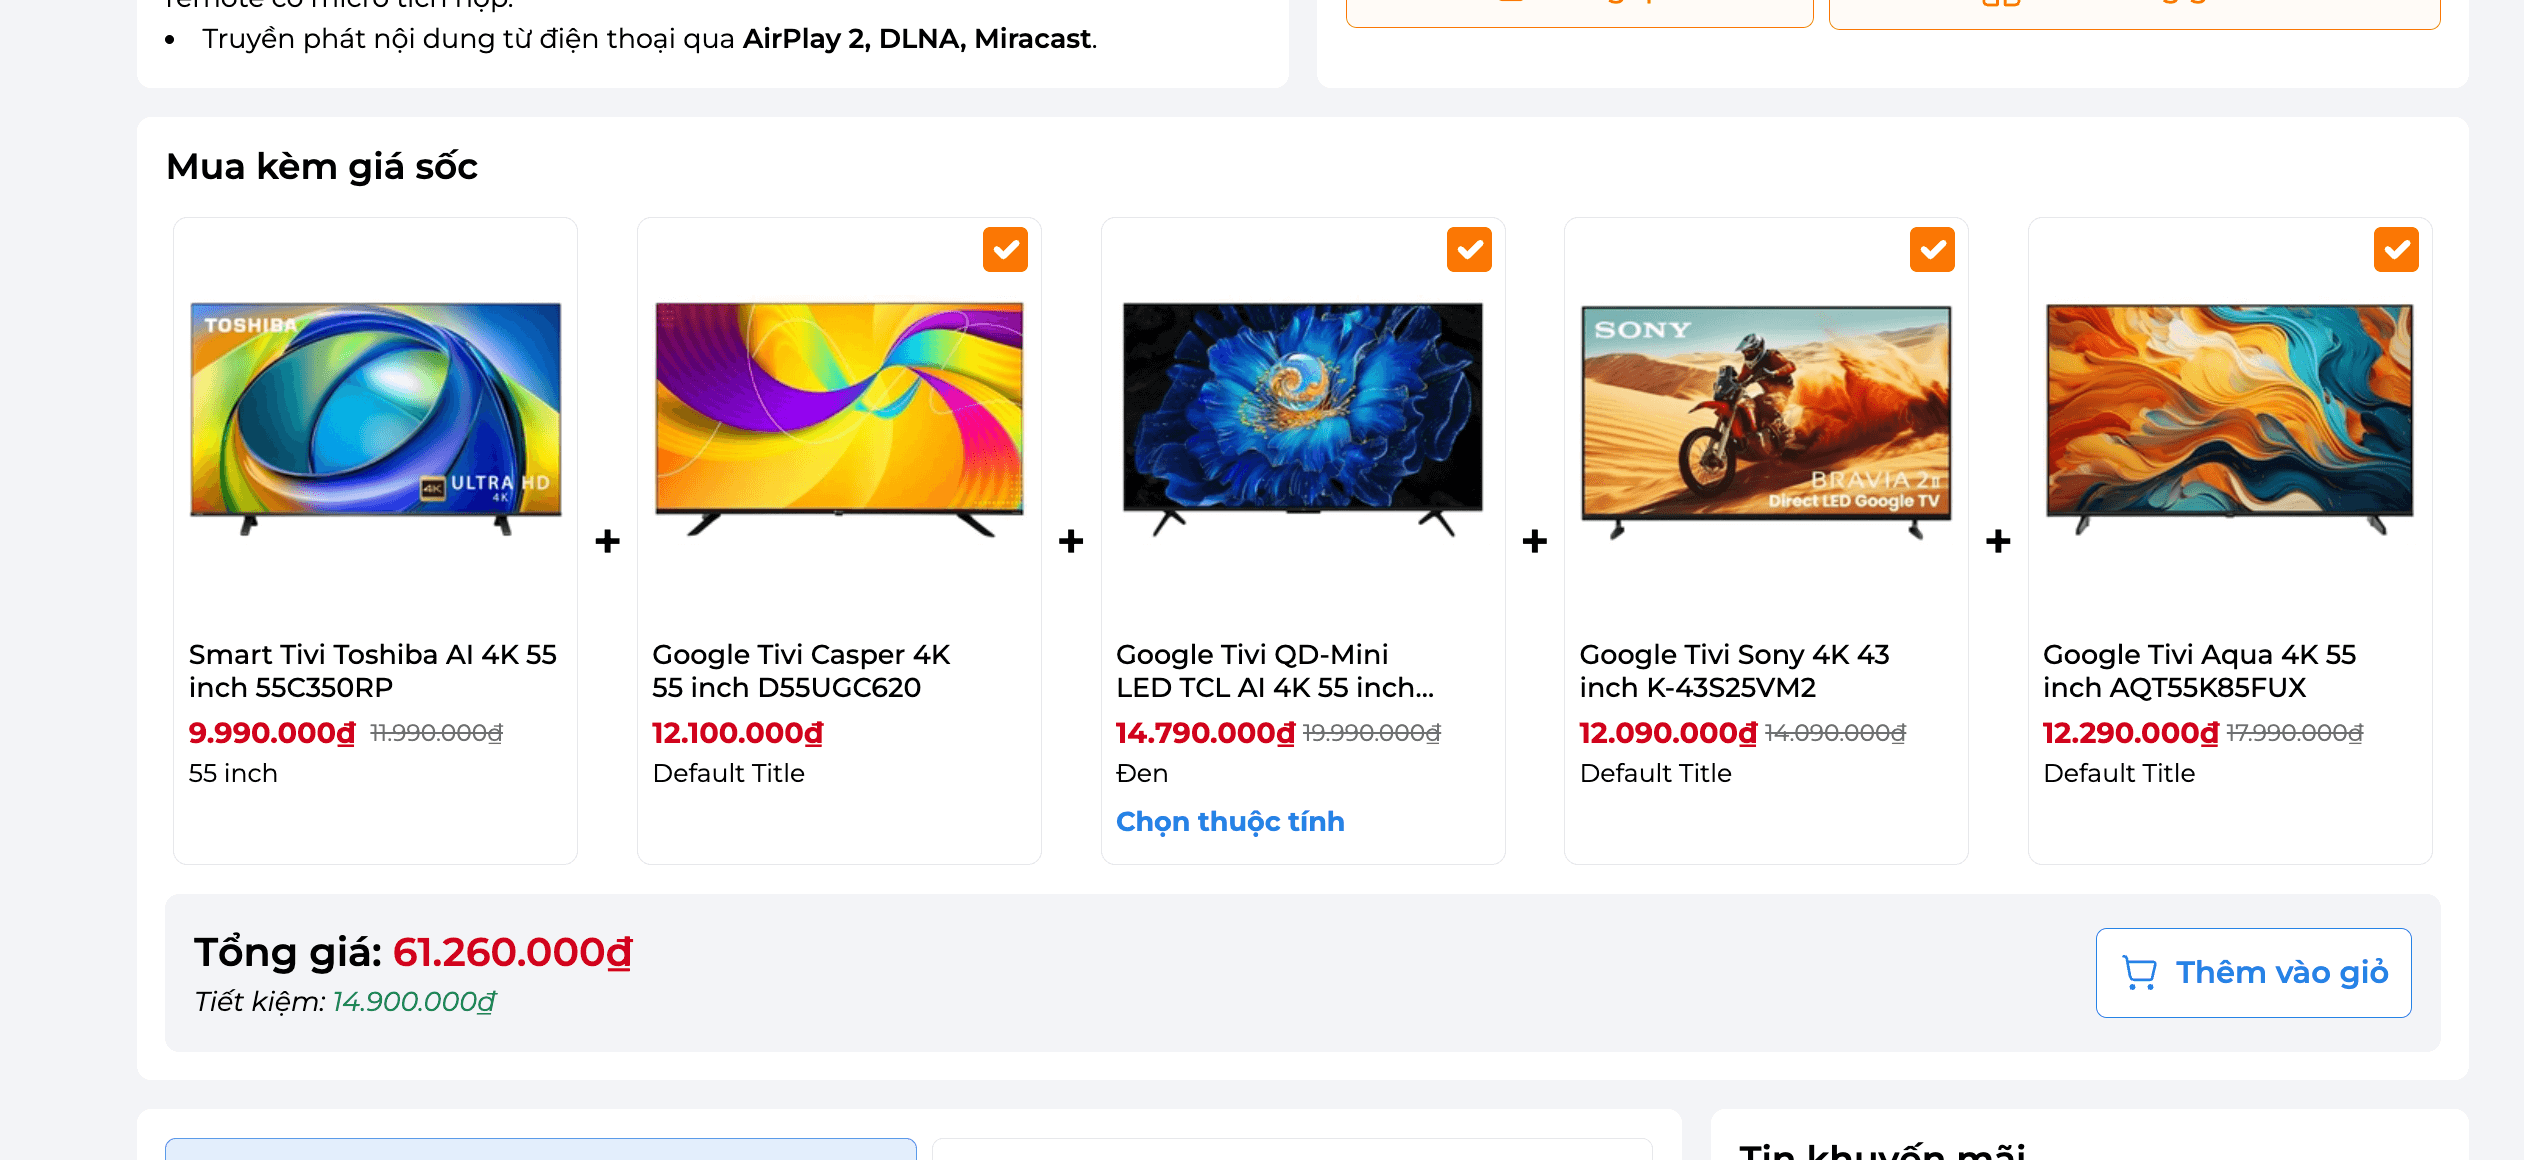Uncheck the TCL QD-Mini LED bundle checkbox
The image size is (2524, 1160).
pyautogui.click(x=1469, y=250)
